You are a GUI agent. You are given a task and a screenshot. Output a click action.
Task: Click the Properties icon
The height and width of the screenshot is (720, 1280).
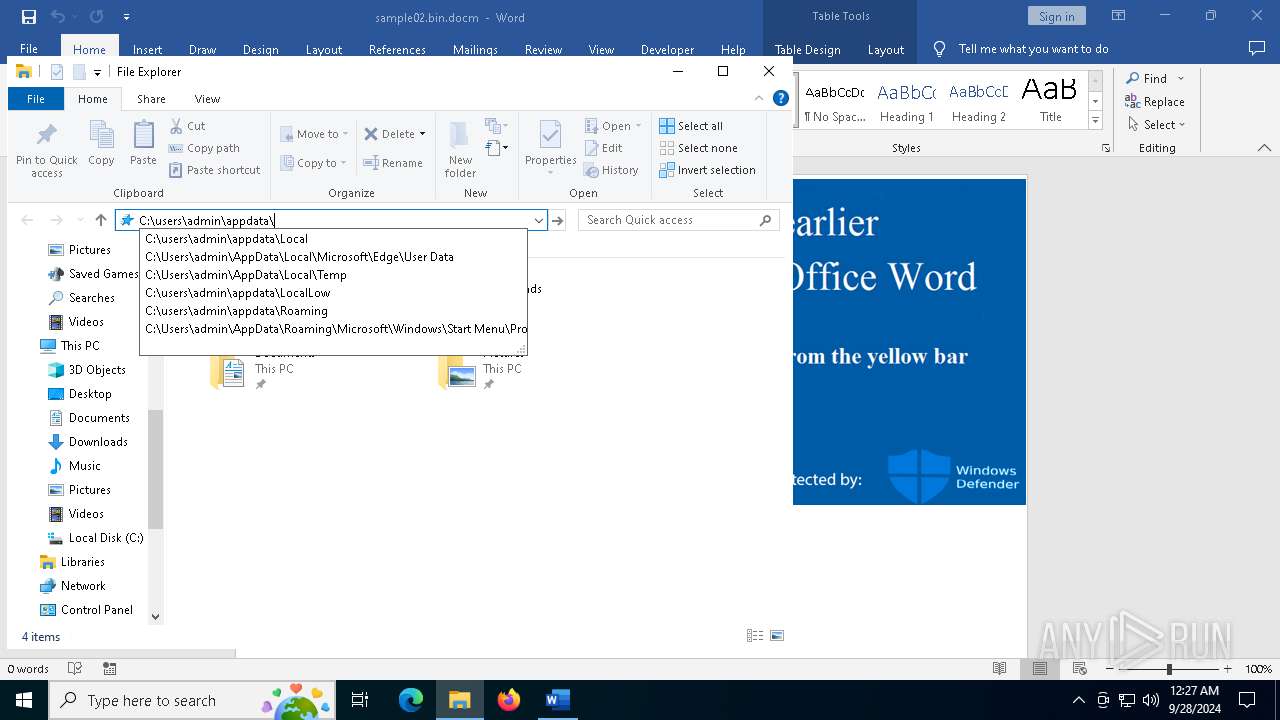(x=550, y=135)
